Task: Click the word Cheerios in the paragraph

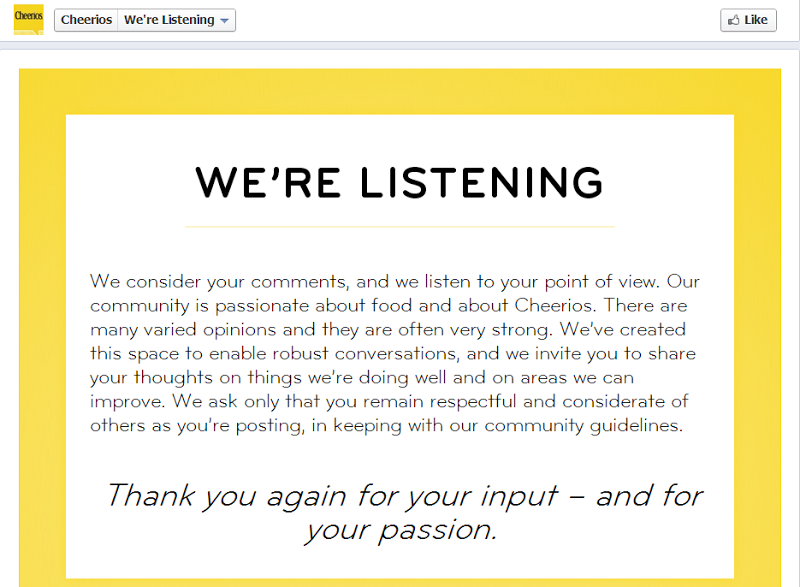Action: coord(555,305)
